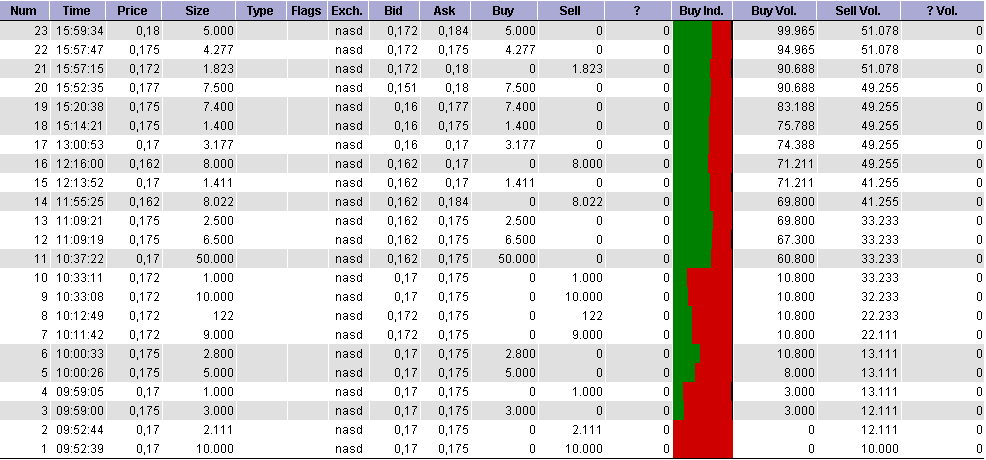Viewport: 986px width, 460px height.
Task: Click the Buy column header
Action: pos(504,11)
